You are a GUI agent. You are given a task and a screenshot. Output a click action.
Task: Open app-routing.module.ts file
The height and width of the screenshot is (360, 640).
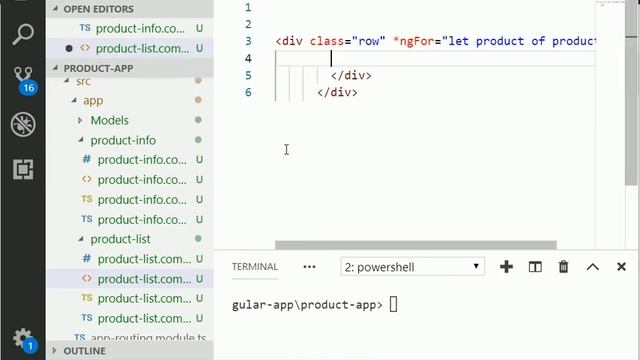coord(130,337)
